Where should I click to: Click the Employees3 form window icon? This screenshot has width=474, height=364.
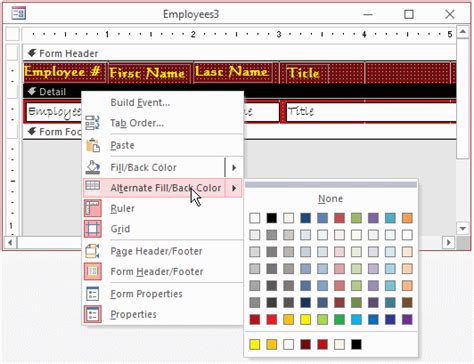[x=18, y=14]
